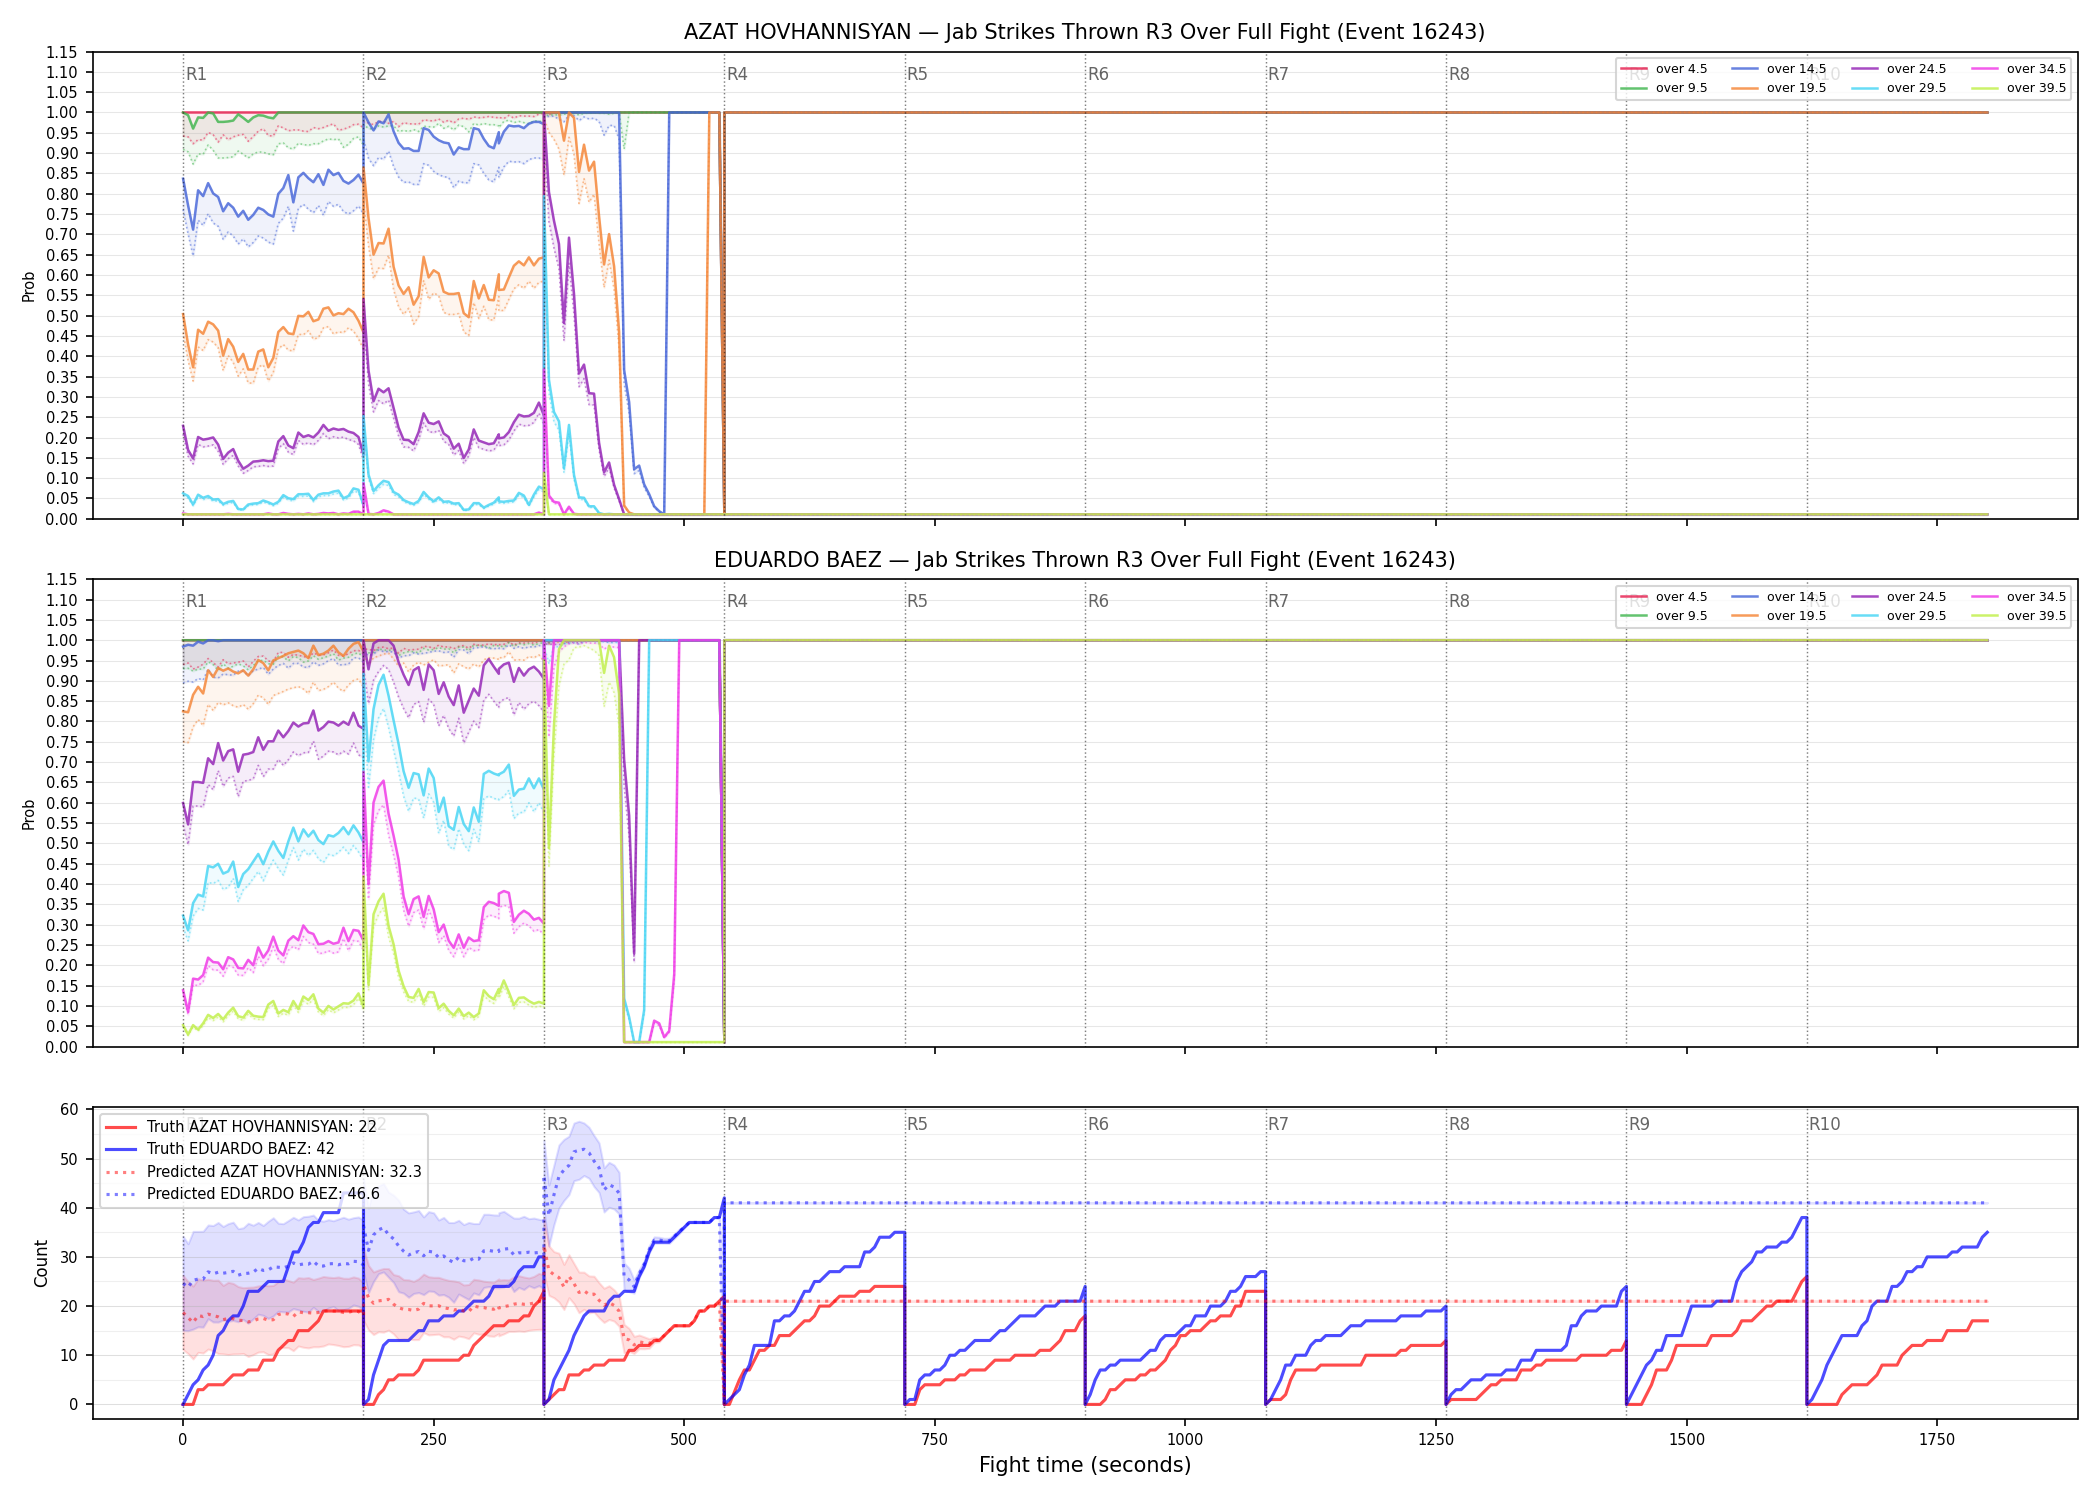Click 'over 29.5' legend entry in middle chart
2100x1500 pixels.
point(1898,616)
